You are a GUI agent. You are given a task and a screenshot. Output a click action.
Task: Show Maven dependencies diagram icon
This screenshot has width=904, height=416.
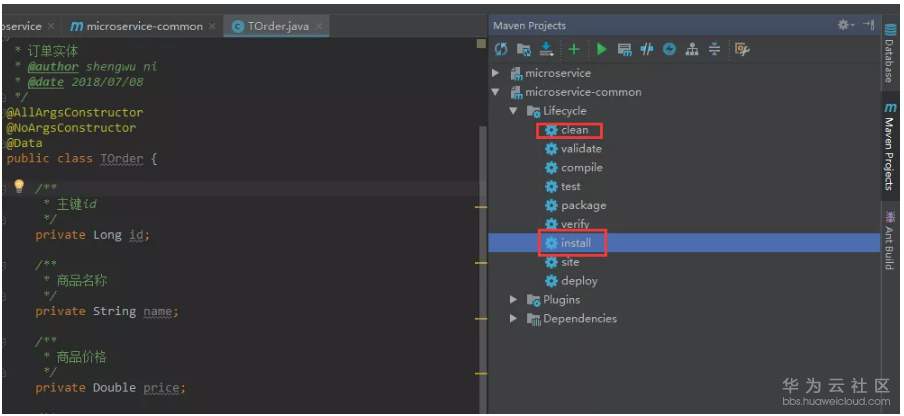coord(691,50)
